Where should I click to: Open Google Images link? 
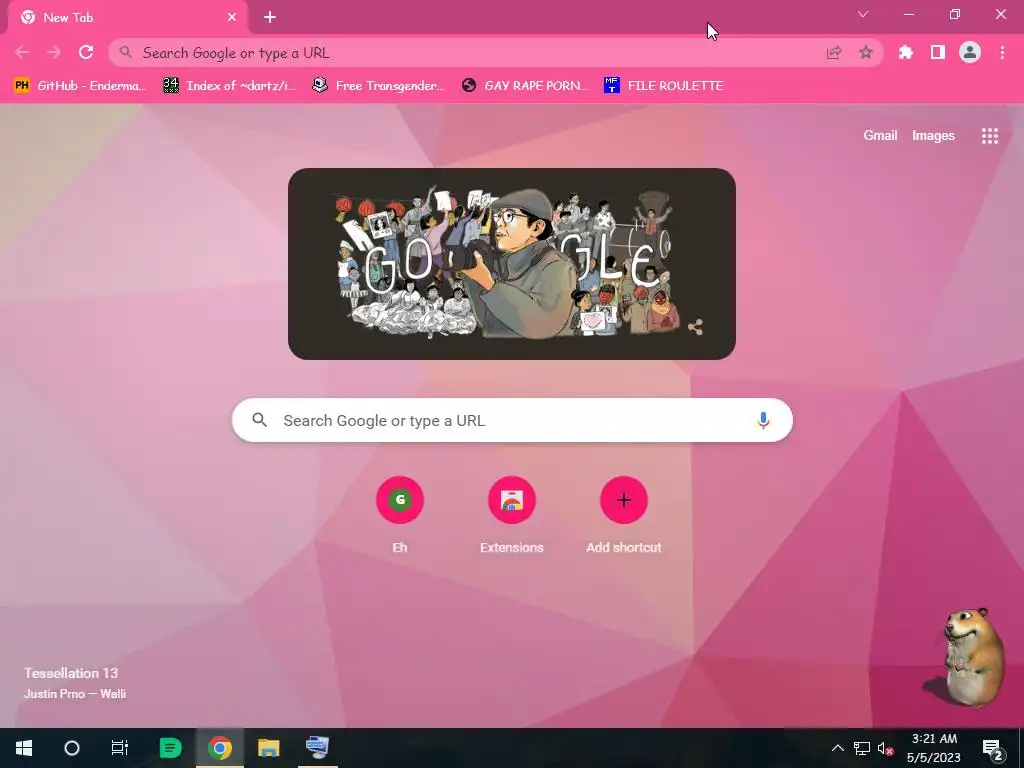(933, 135)
